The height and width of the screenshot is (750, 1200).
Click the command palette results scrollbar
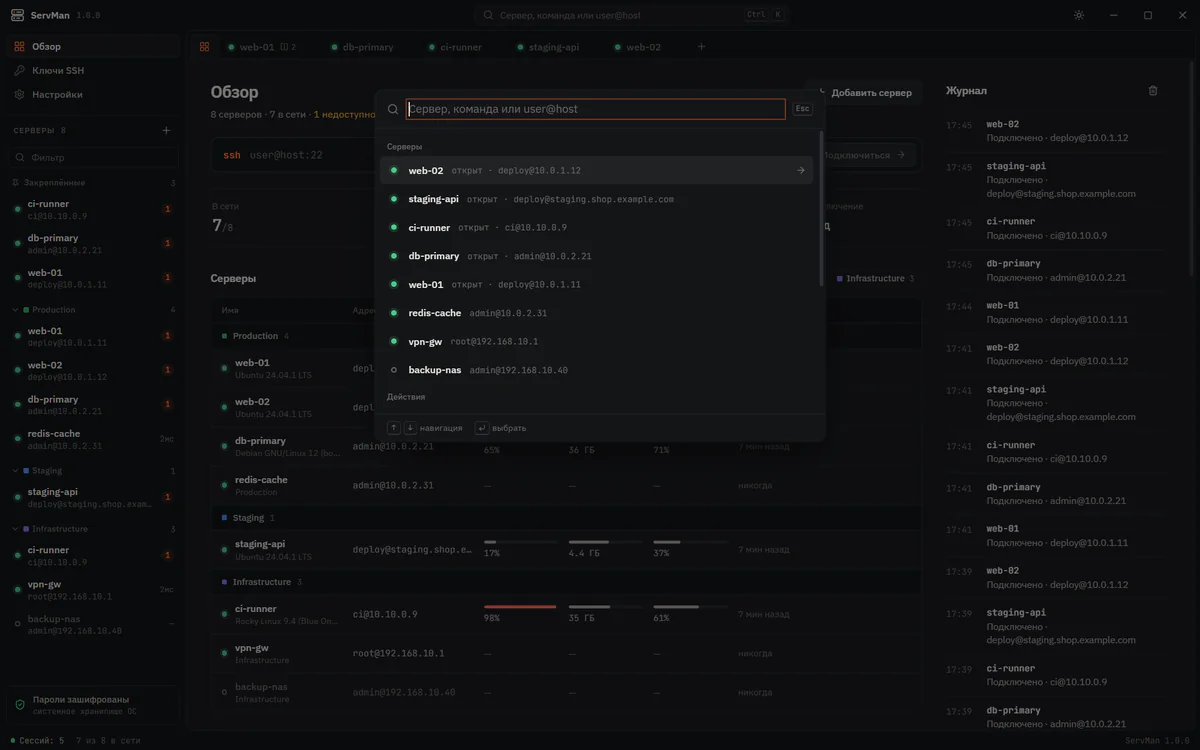point(822,209)
